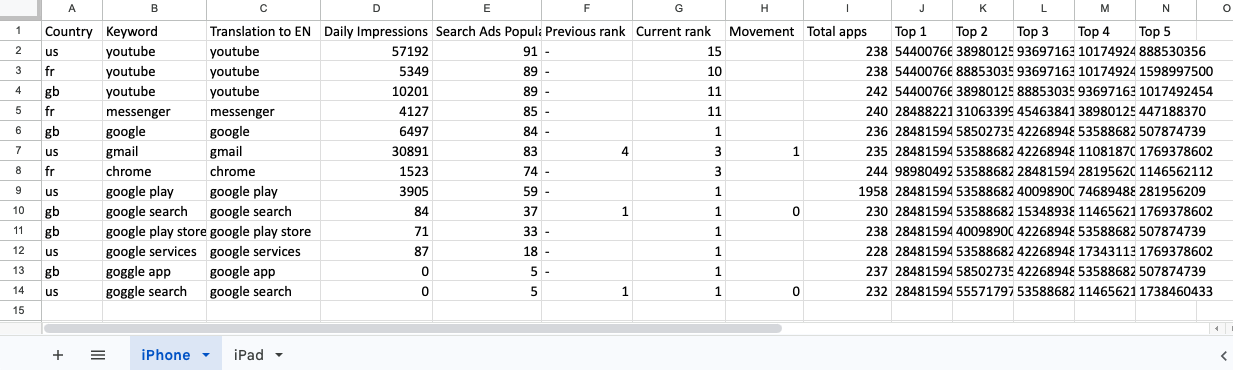The image size is (1233, 370).
Task: Click the select-all corner box
Action: coord(20,9)
